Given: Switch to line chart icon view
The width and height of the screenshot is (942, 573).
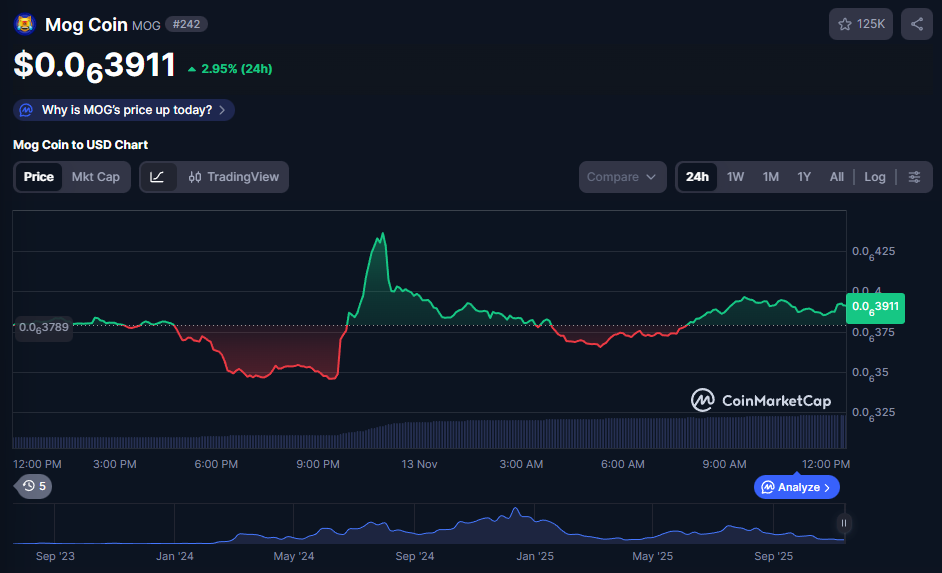Looking at the screenshot, I should [x=157, y=177].
